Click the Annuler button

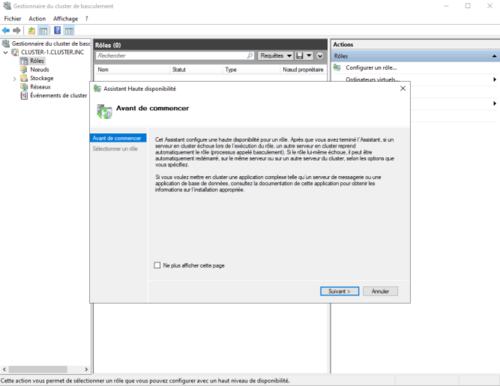(380, 291)
